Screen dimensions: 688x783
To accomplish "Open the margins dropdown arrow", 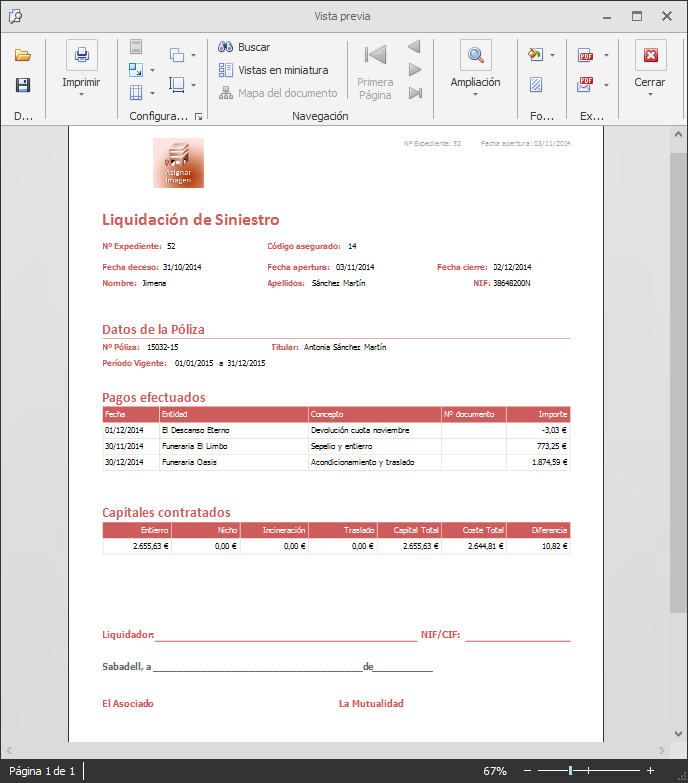I will pos(152,93).
